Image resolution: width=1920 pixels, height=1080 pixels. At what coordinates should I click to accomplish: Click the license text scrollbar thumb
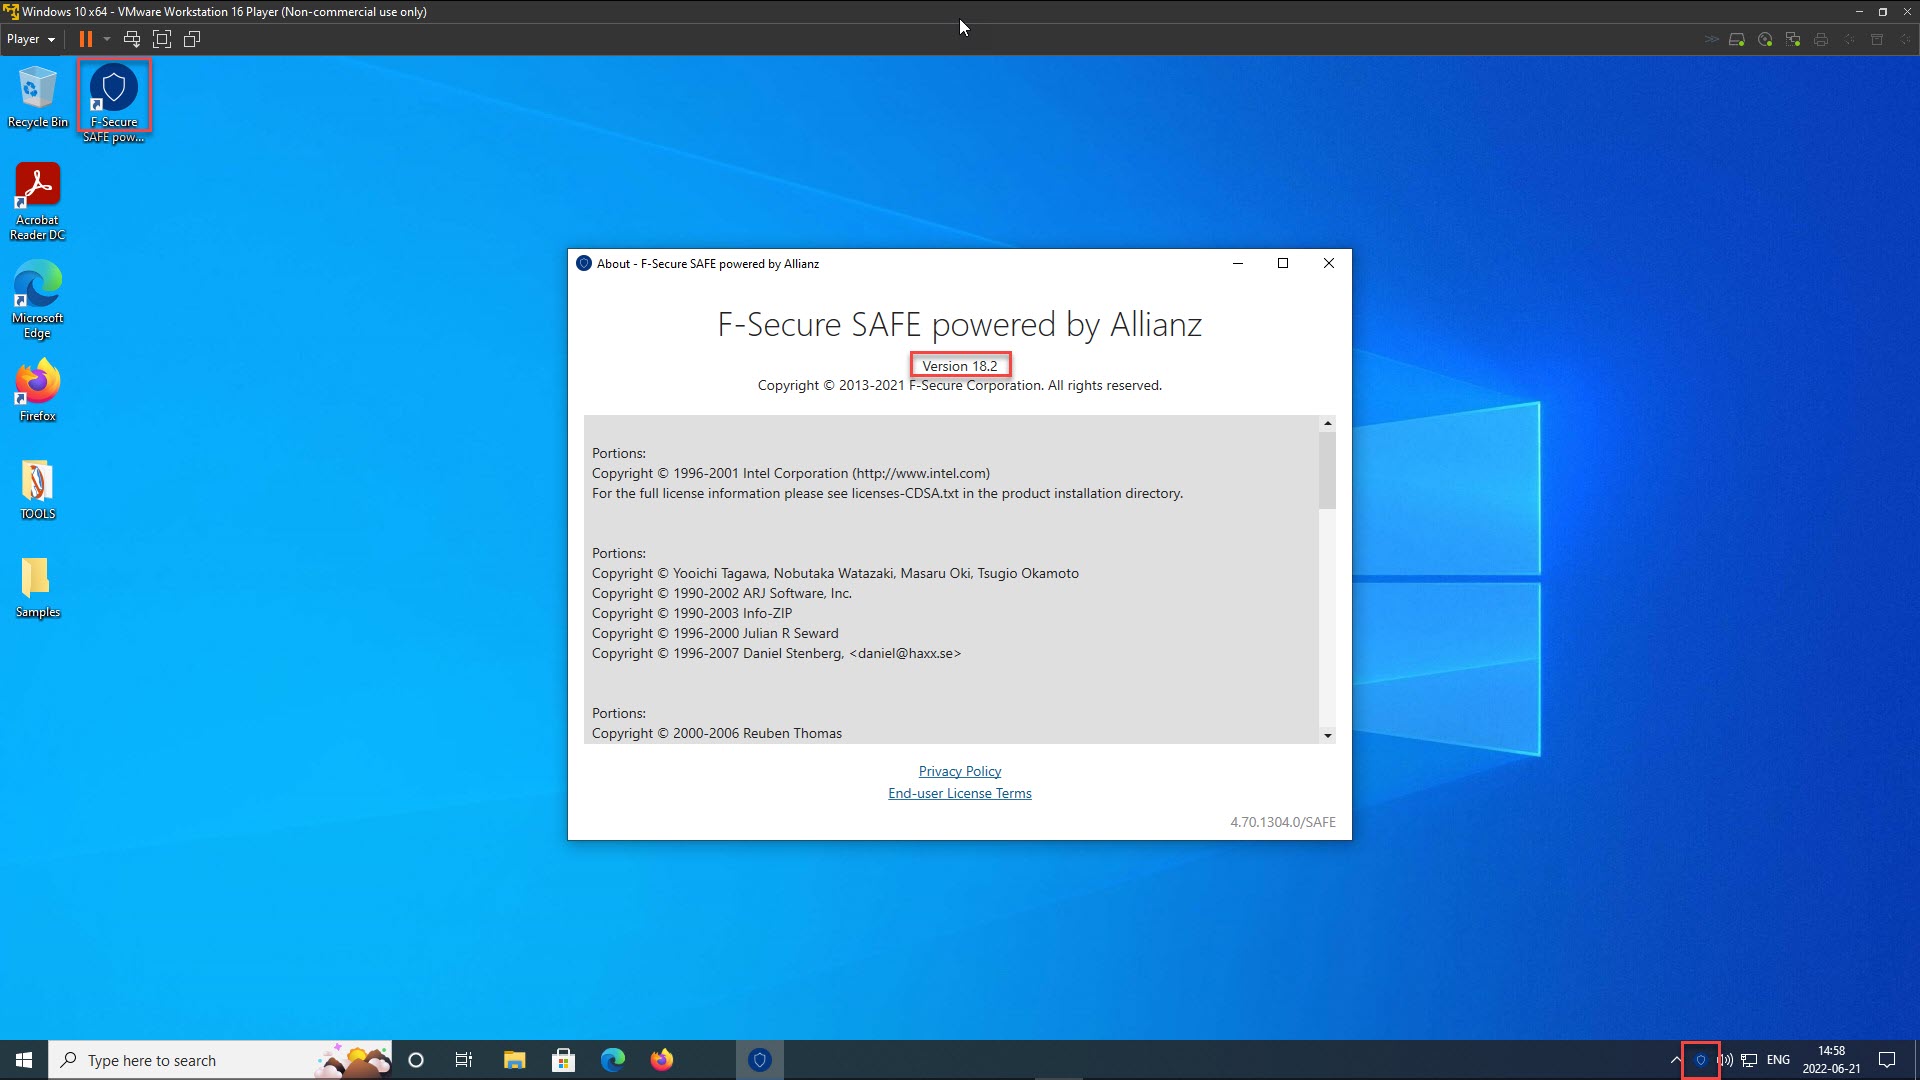1328,470
